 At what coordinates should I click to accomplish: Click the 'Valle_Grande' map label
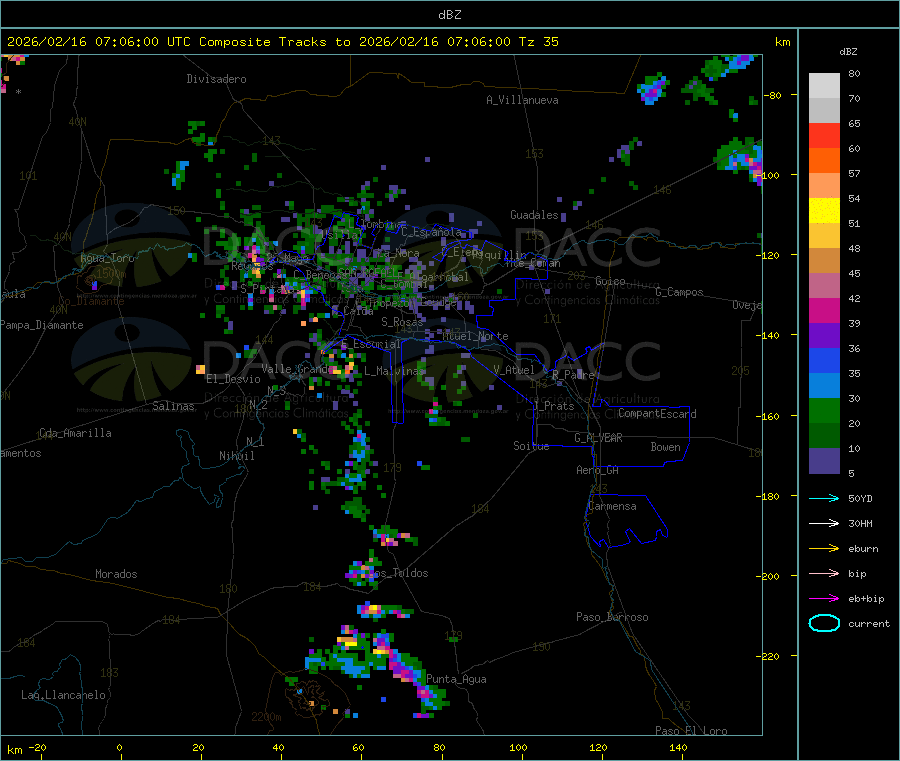point(297,369)
